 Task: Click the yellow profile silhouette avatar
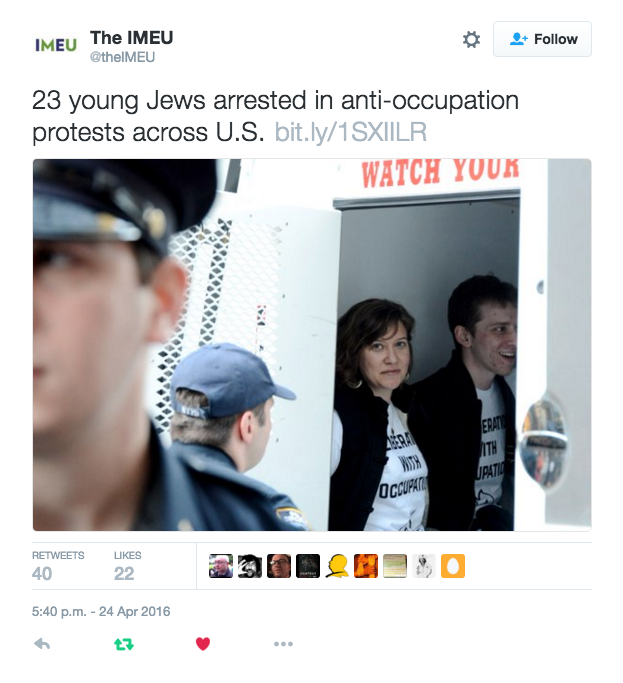[x=337, y=566]
